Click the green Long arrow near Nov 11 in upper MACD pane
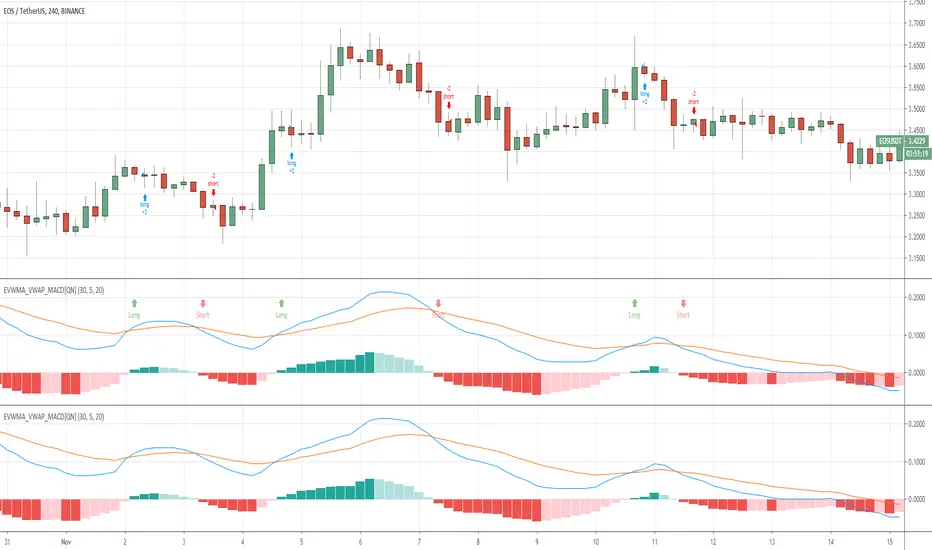Viewport: 932px width, 550px height. [x=633, y=302]
